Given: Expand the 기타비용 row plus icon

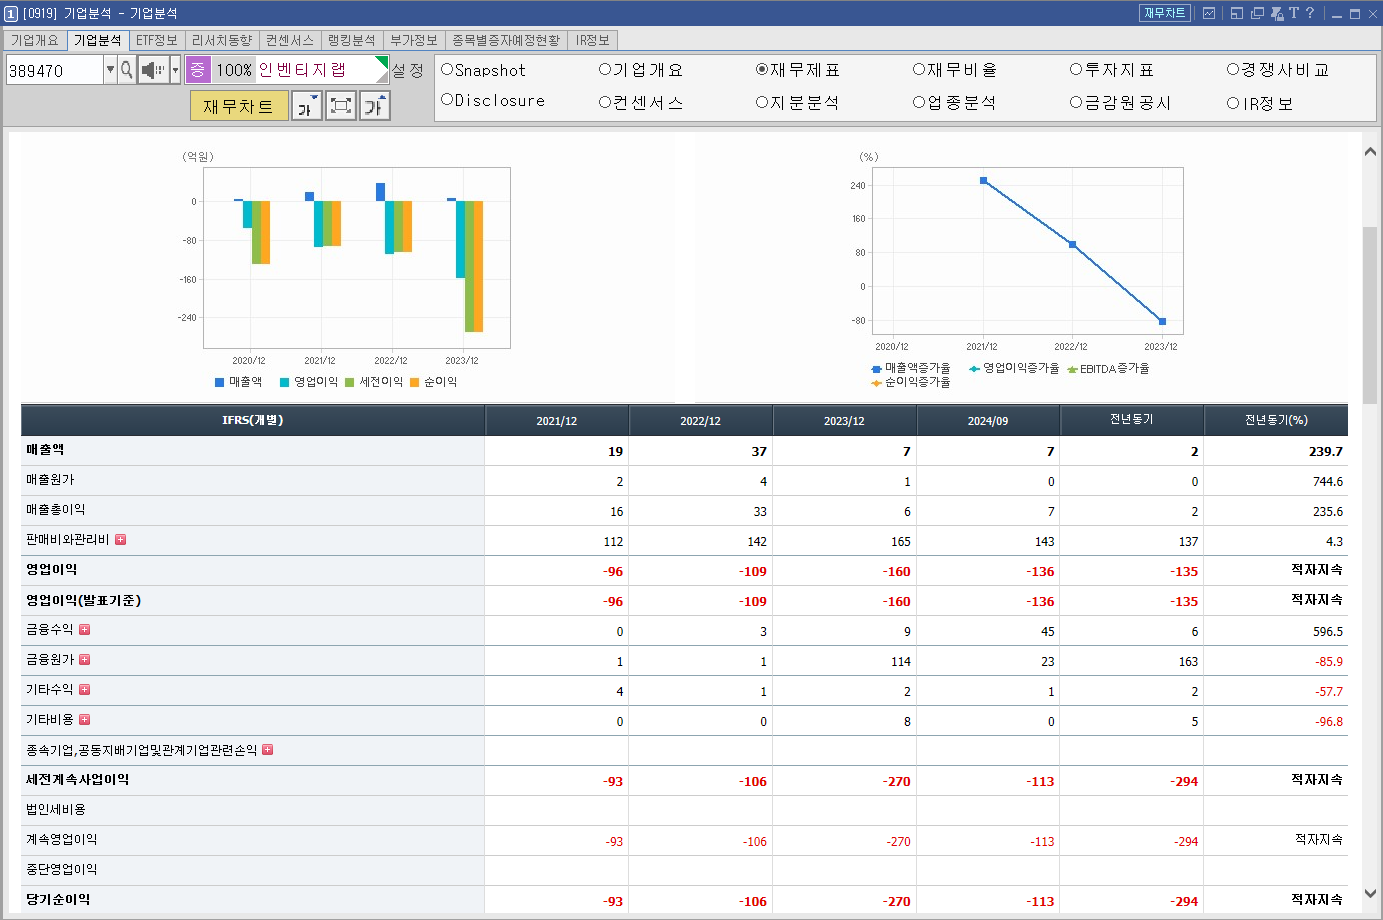Looking at the screenshot, I should click(x=85, y=720).
